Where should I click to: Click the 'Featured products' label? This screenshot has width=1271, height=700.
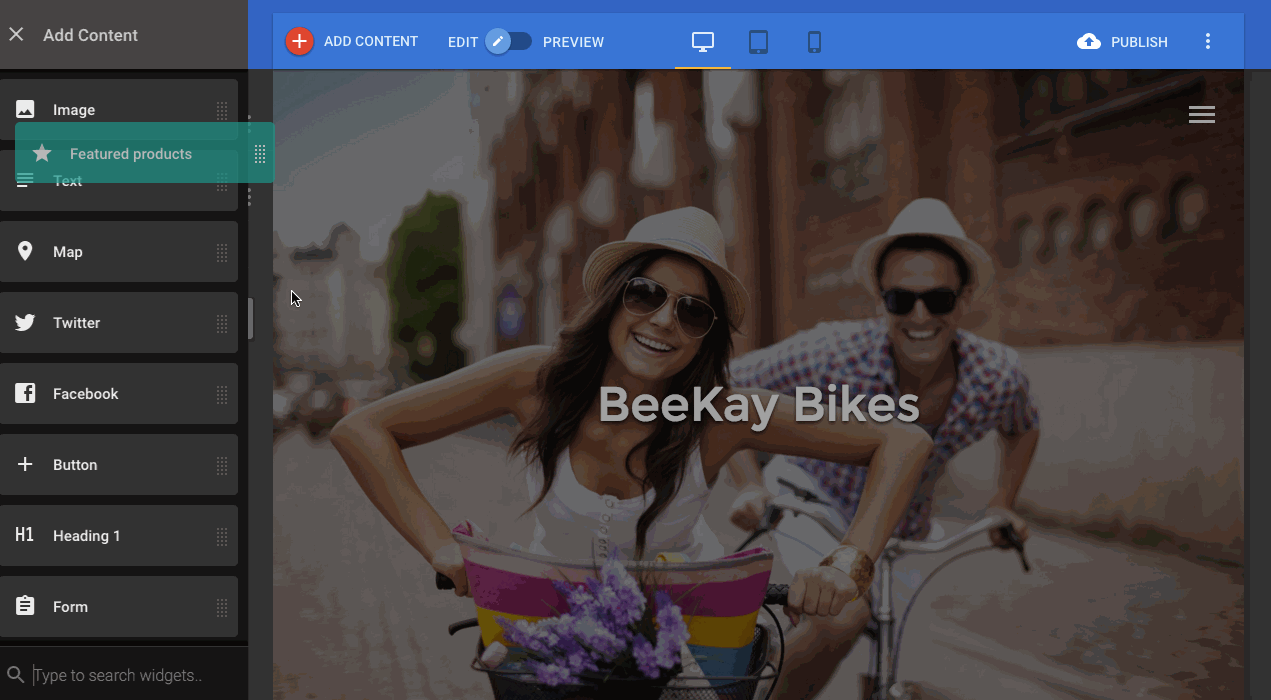131,154
